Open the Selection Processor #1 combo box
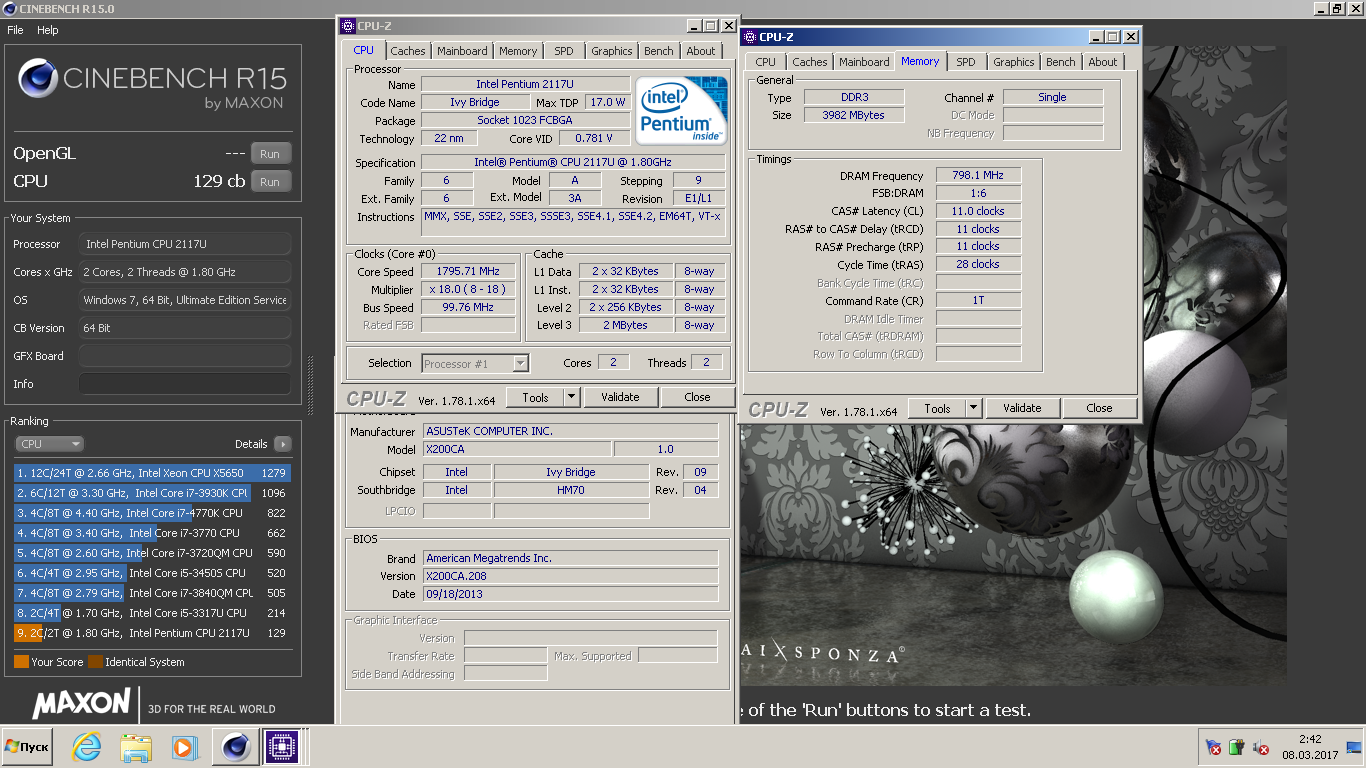The width and height of the screenshot is (1366, 768). (475, 363)
